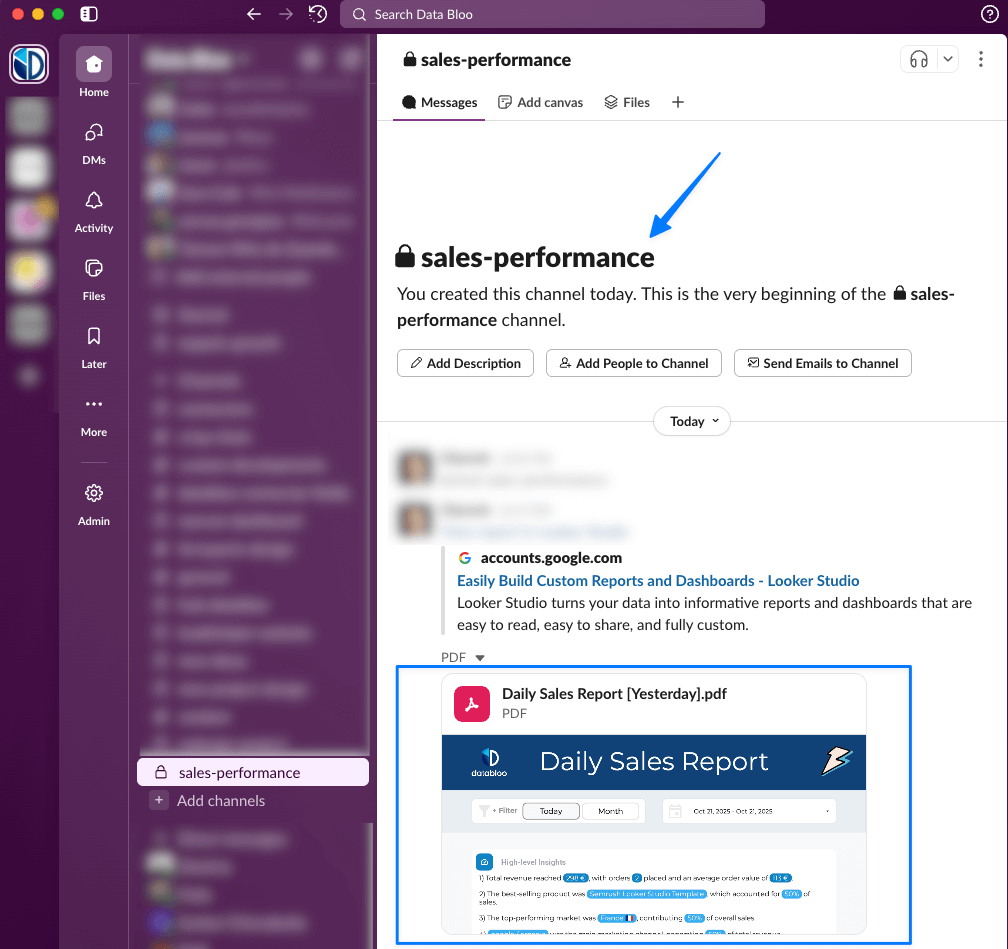
Task: Start a huddle with headphones icon
Action: pyautogui.click(x=918, y=60)
